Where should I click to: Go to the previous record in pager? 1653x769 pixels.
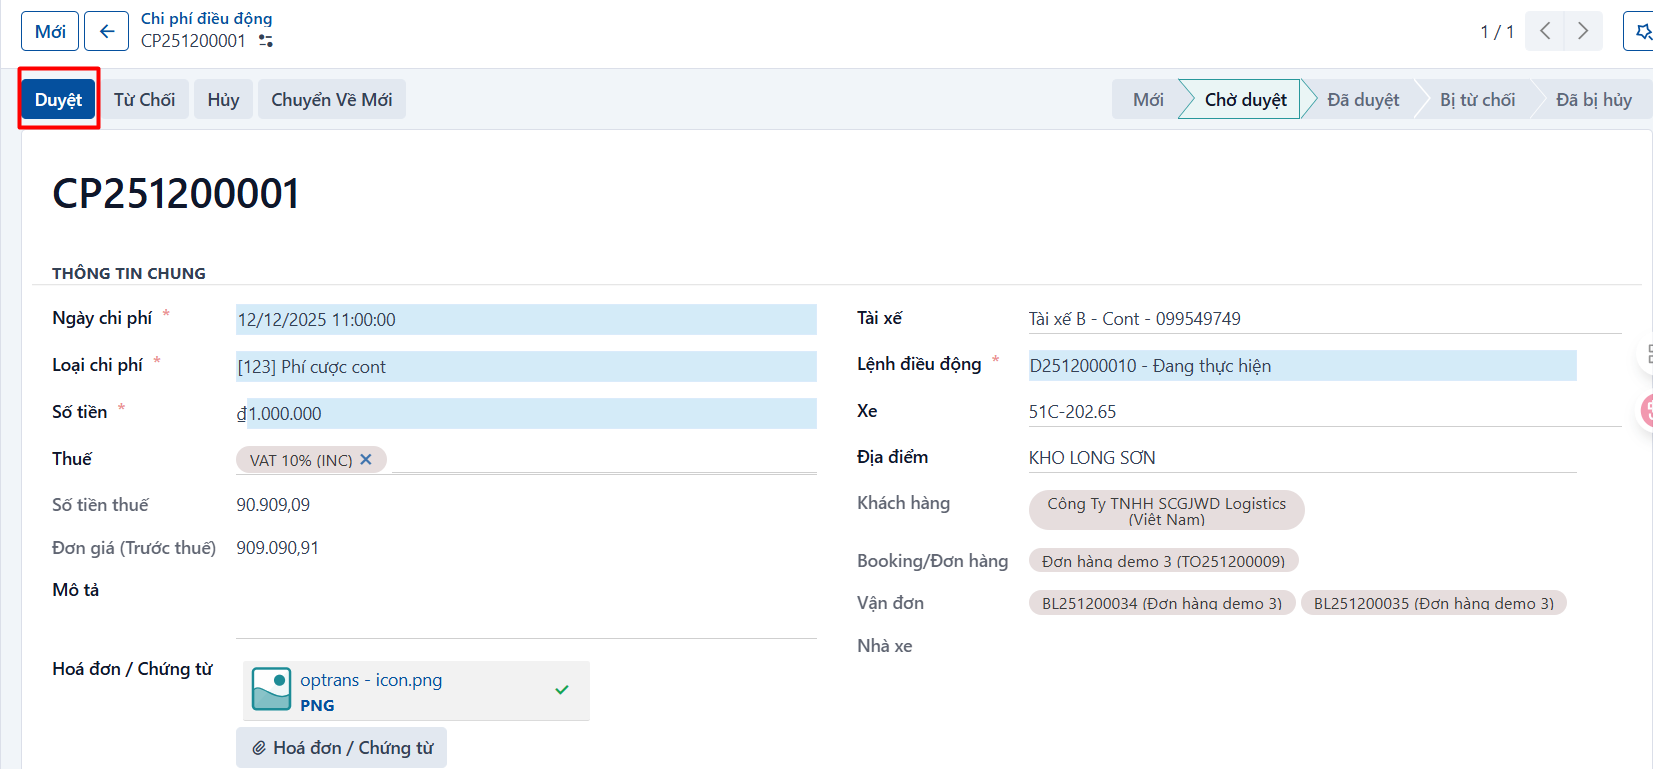click(x=1545, y=31)
